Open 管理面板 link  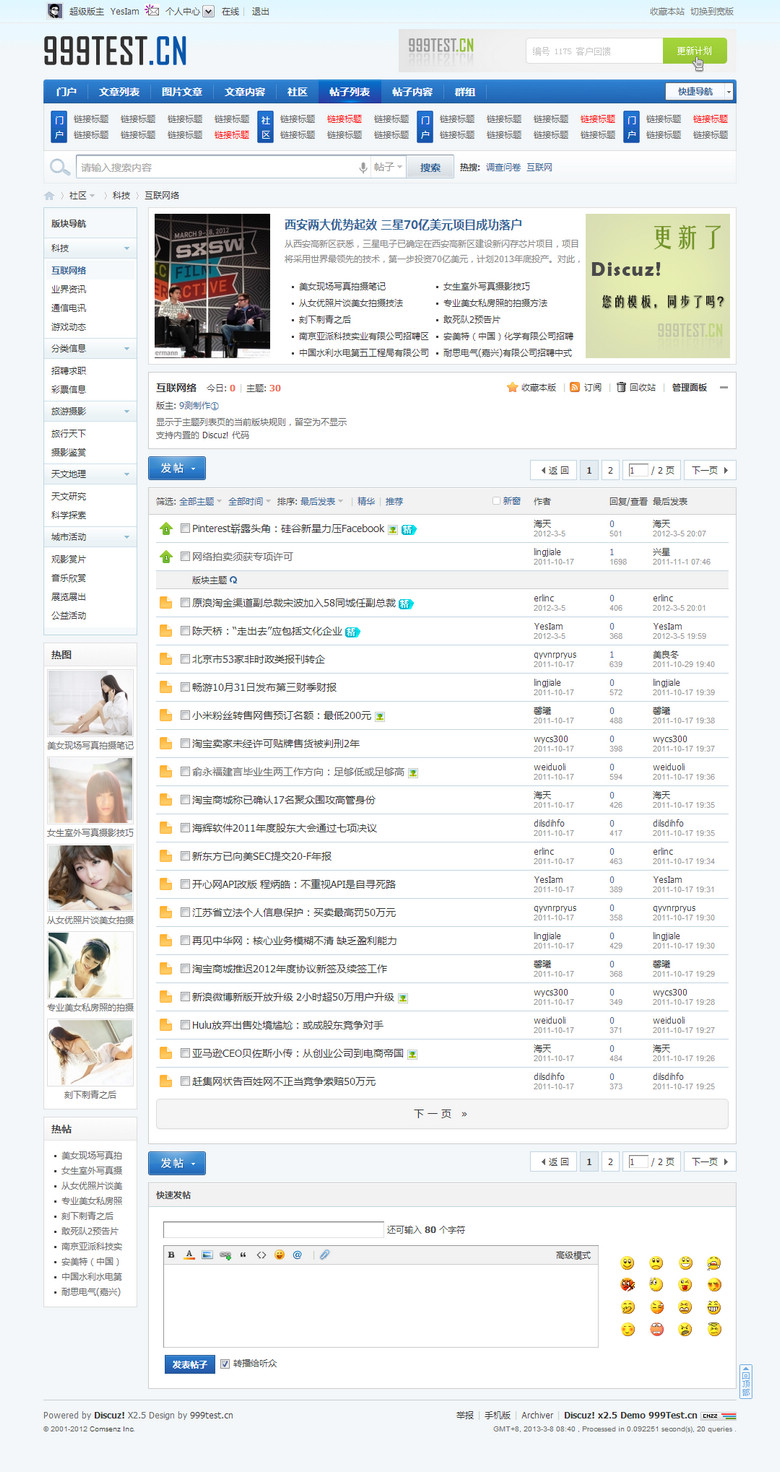coord(689,387)
